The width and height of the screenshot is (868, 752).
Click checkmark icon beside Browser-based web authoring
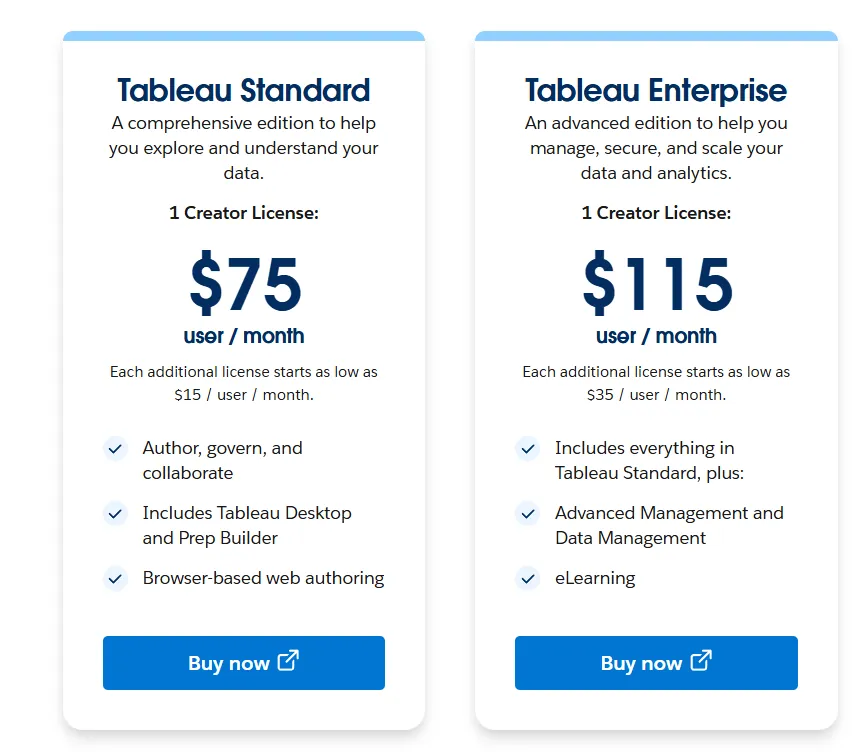[115, 578]
